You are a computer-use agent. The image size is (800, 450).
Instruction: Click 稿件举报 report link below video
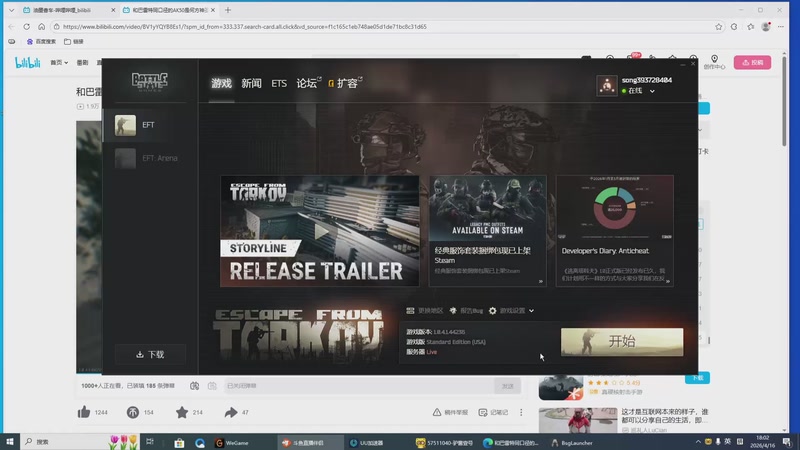coord(450,412)
